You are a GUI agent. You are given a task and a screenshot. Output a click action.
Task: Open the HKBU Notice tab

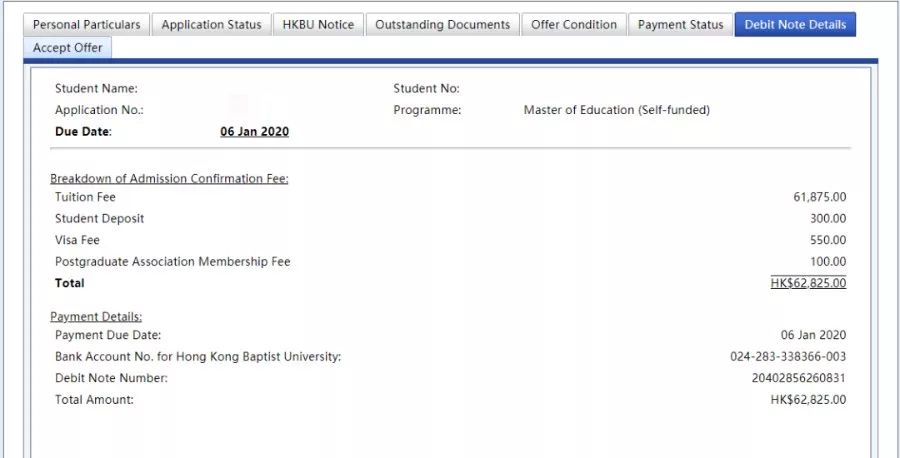(318, 24)
